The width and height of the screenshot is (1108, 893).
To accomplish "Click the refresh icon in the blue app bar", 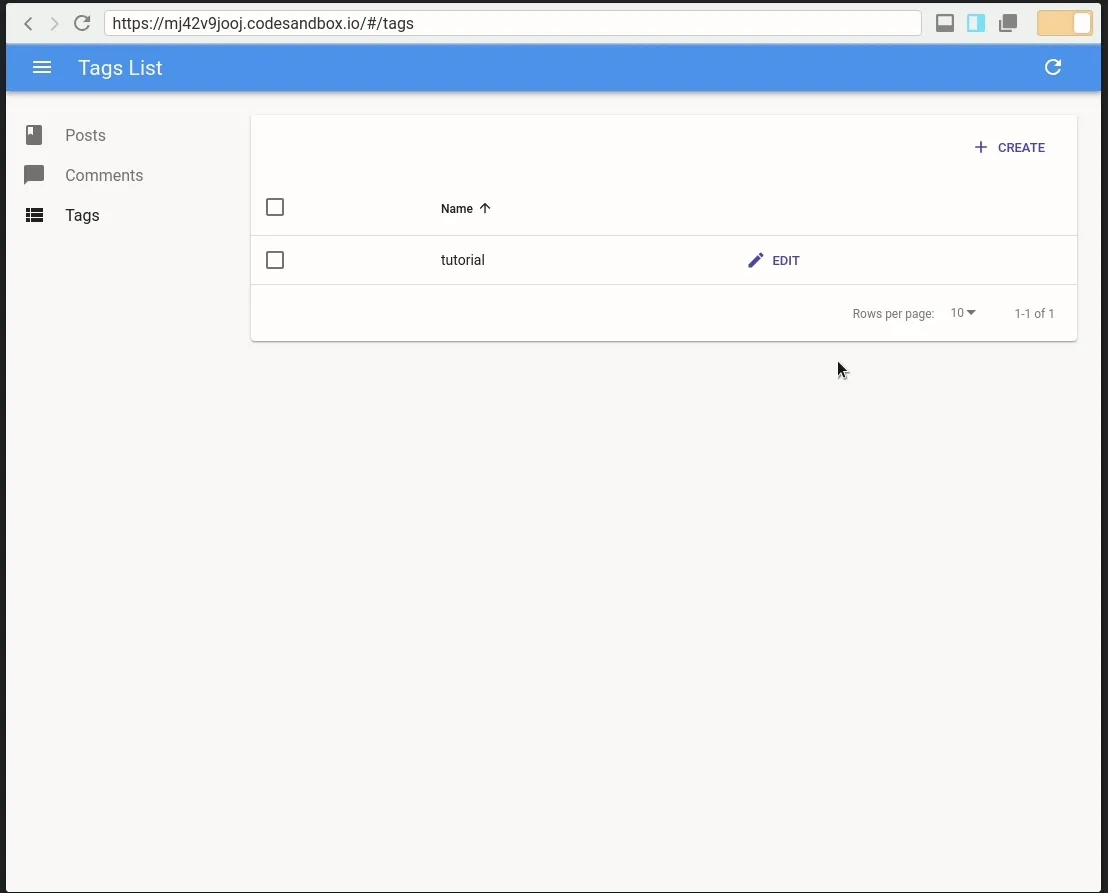I will pos(1053,67).
